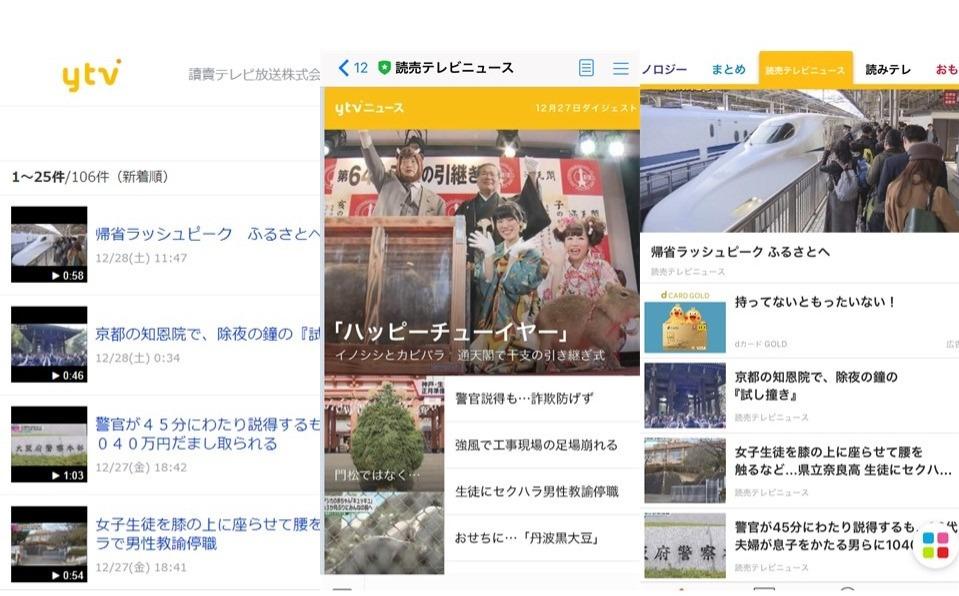
Task: Click timestamp 12/27(金) 18:41
Action: coord(141,567)
